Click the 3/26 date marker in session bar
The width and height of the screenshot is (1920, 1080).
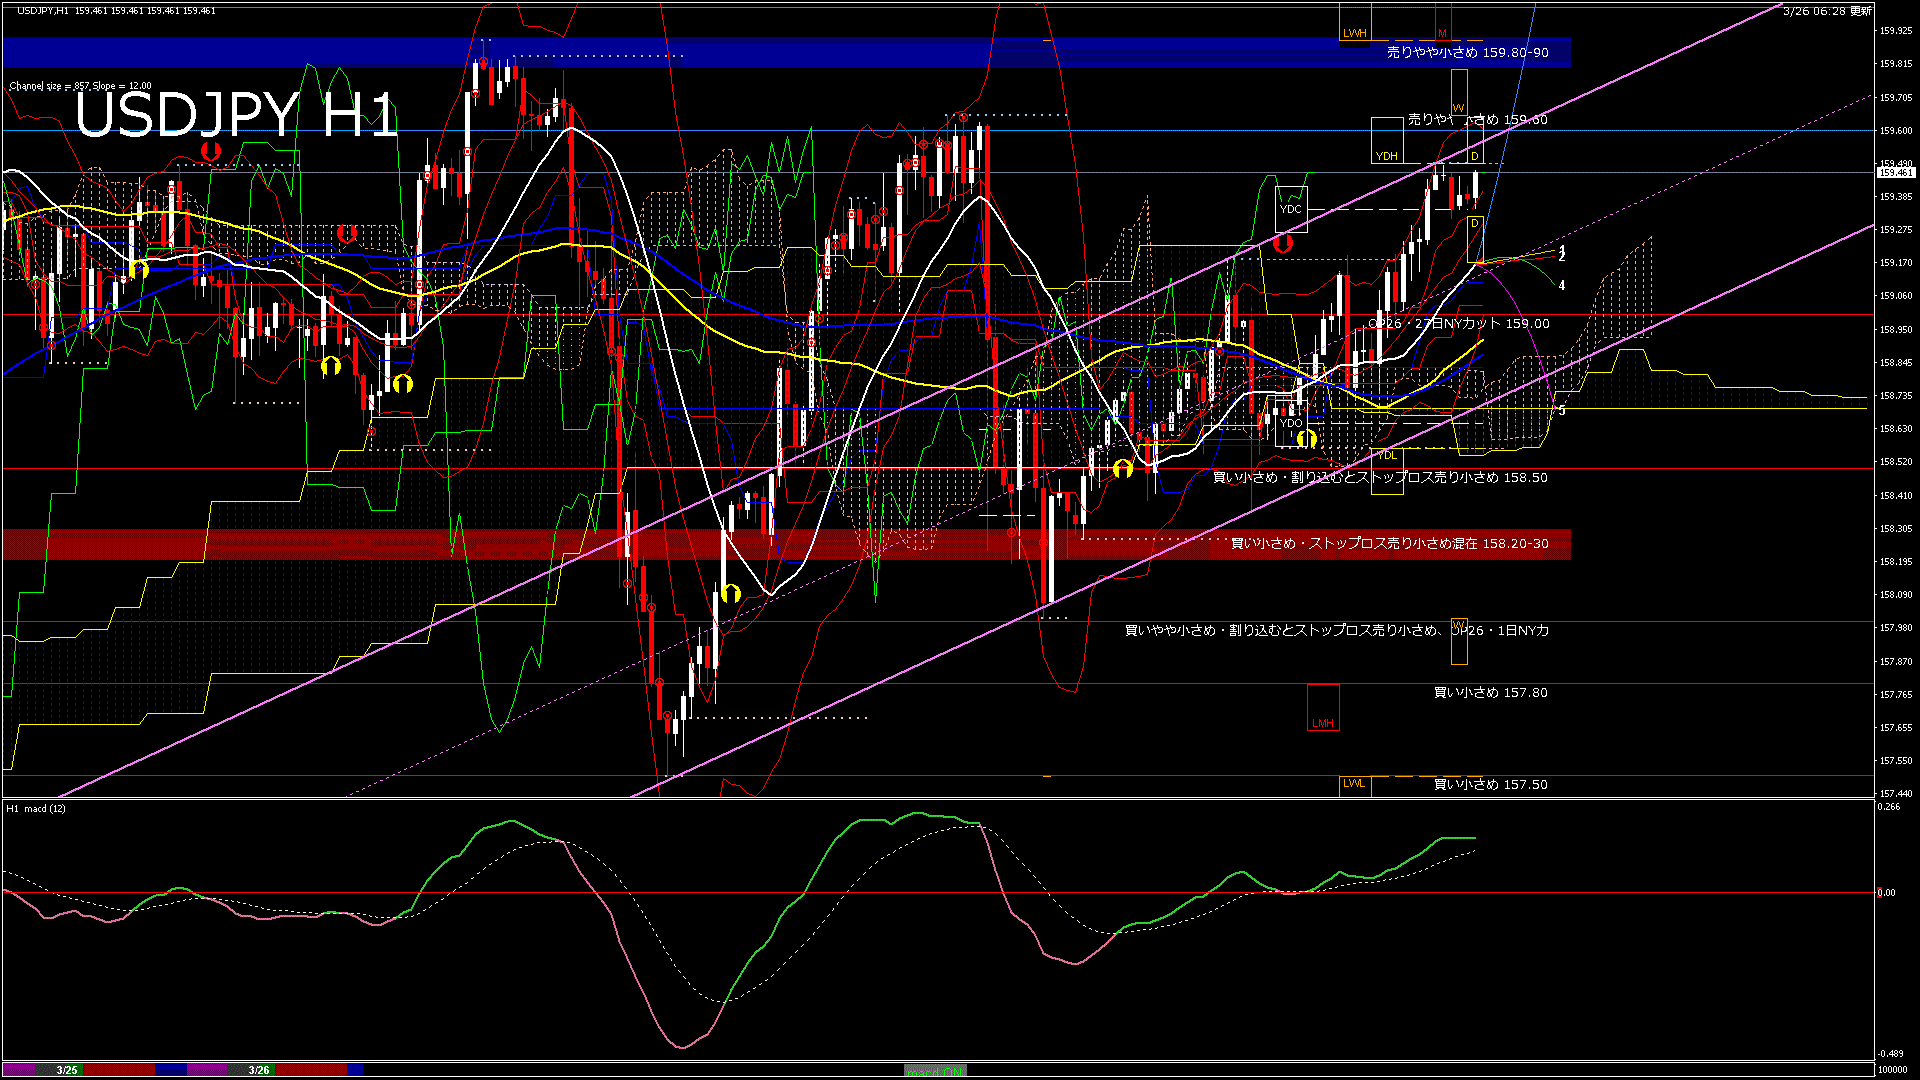[258, 1069]
